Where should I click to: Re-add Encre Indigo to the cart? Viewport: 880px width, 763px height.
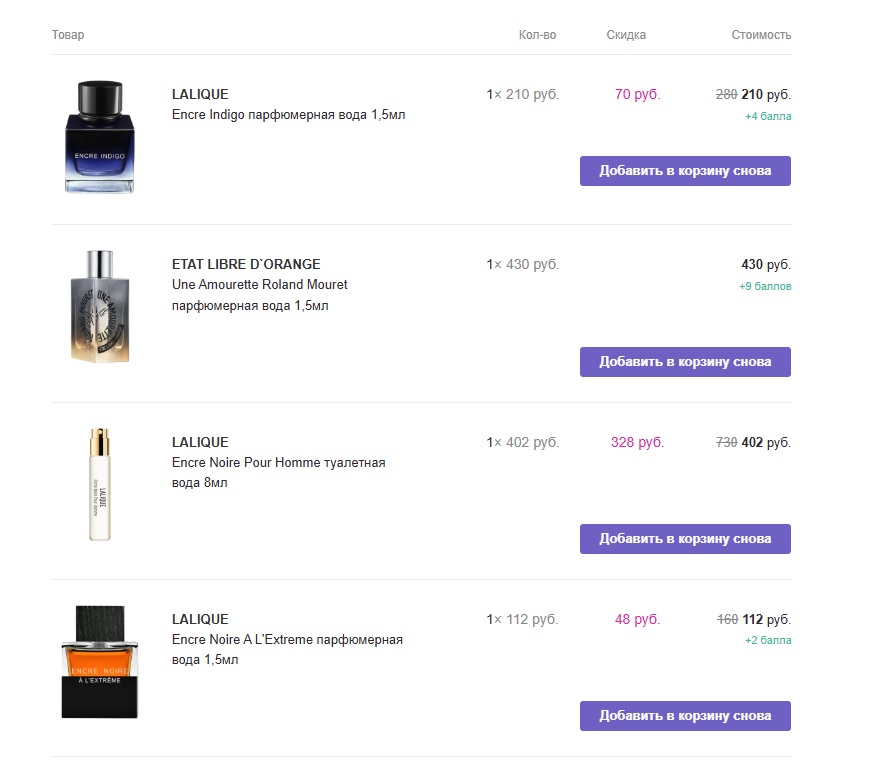(x=685, y=171)
